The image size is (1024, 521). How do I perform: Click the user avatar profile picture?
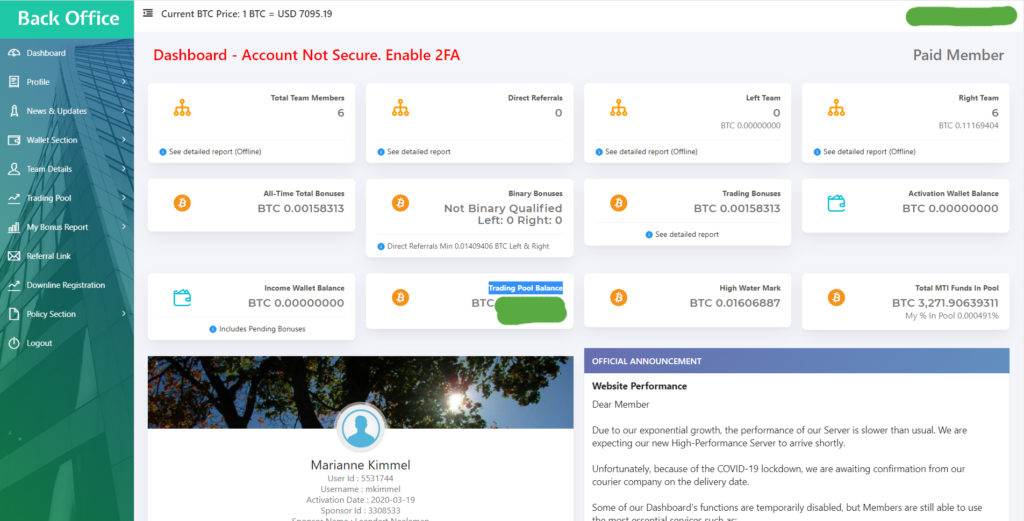click(360, 428)
